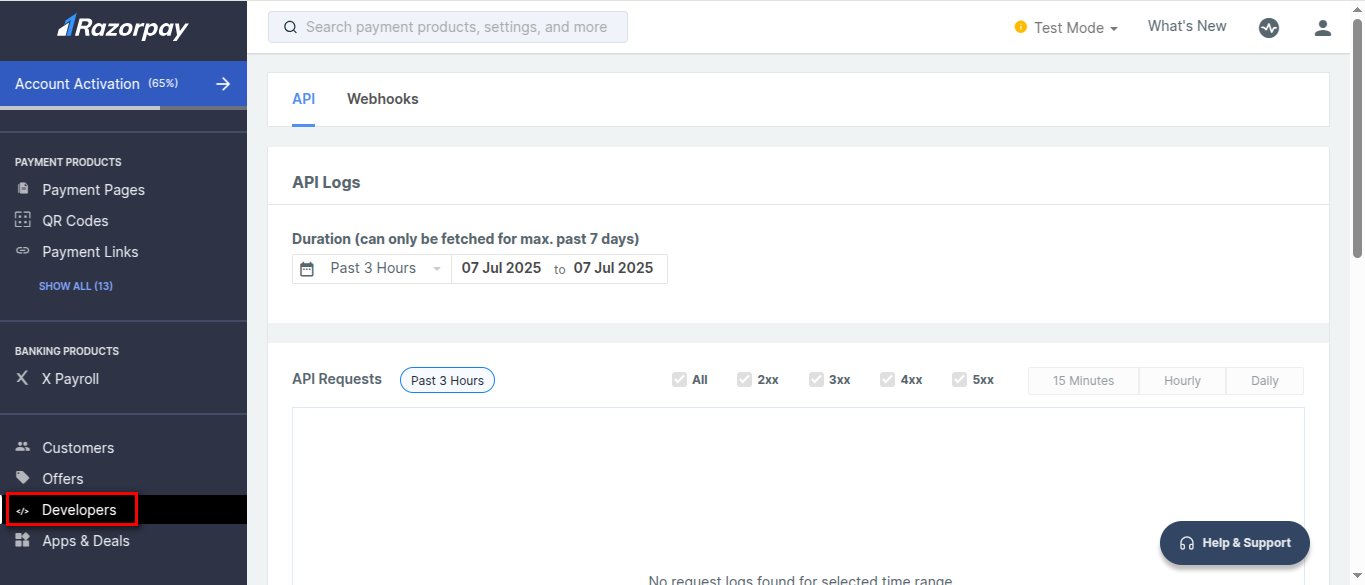Uncheck the 2xx status filter
1365x585 pixels.
point(745,380)
